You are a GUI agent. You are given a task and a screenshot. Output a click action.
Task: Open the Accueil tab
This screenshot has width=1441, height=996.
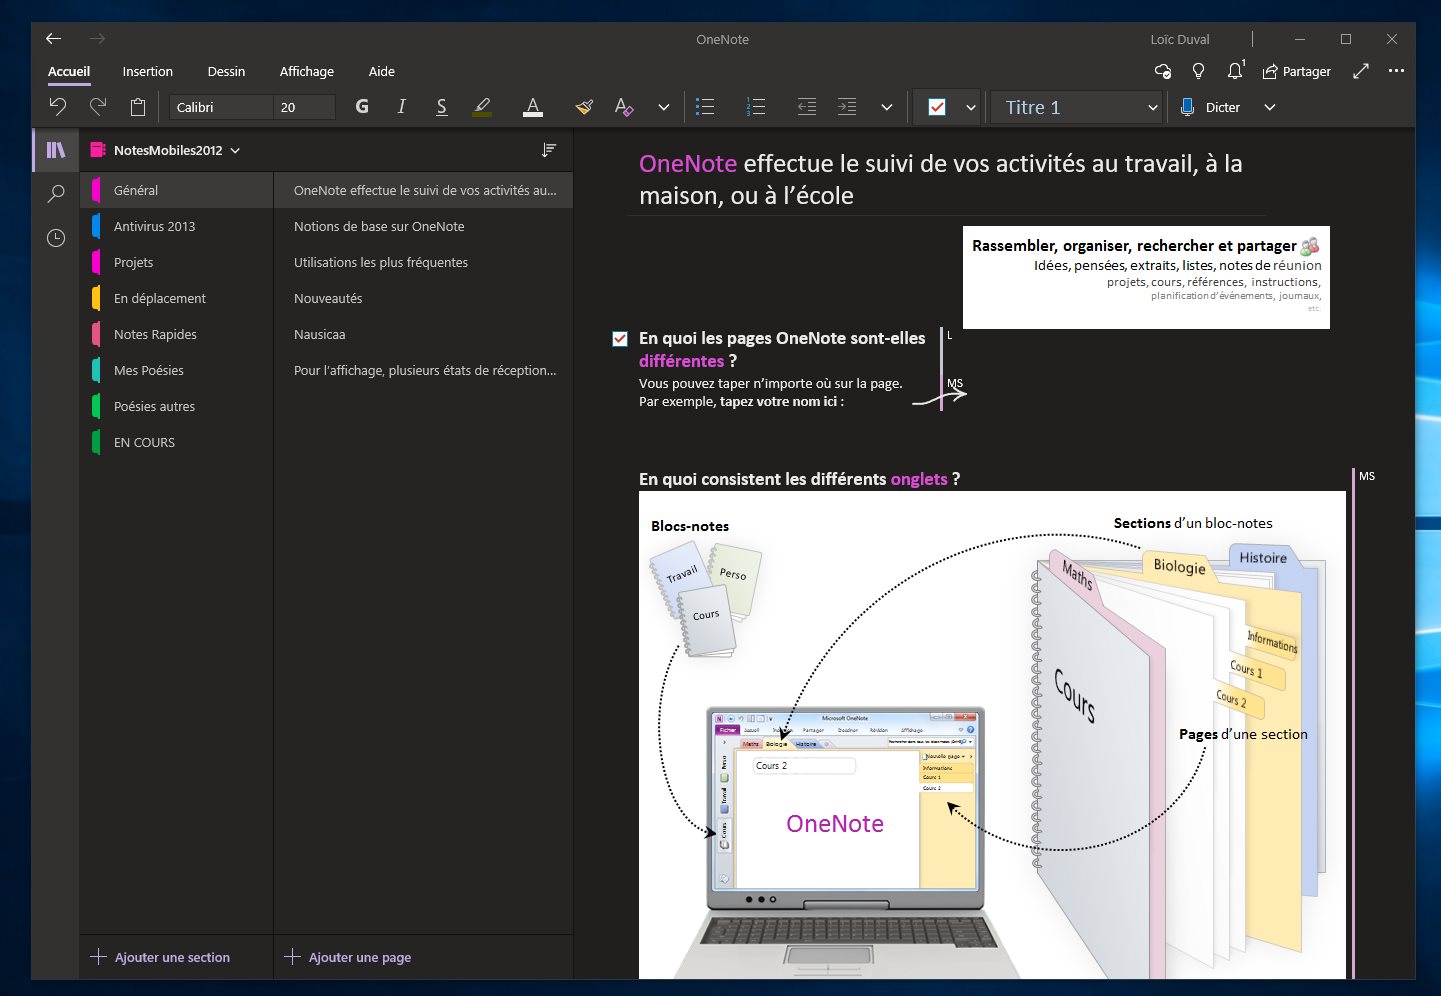[69, 71]
